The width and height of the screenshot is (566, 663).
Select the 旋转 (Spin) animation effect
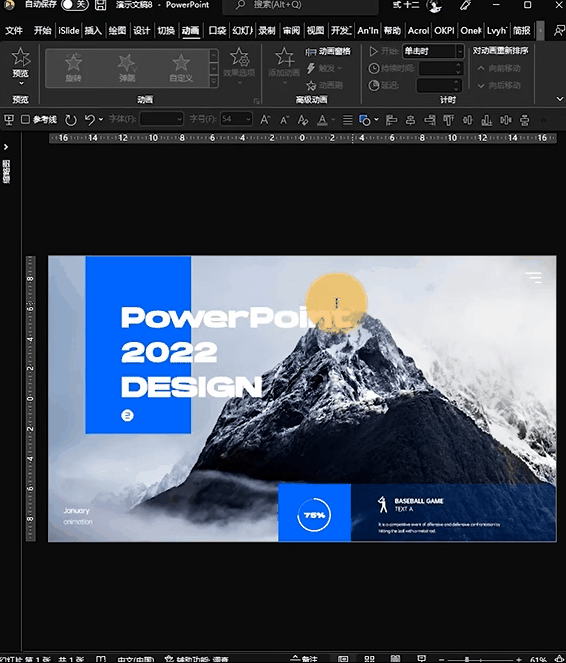pyautogui.click(x=74, y=68)
